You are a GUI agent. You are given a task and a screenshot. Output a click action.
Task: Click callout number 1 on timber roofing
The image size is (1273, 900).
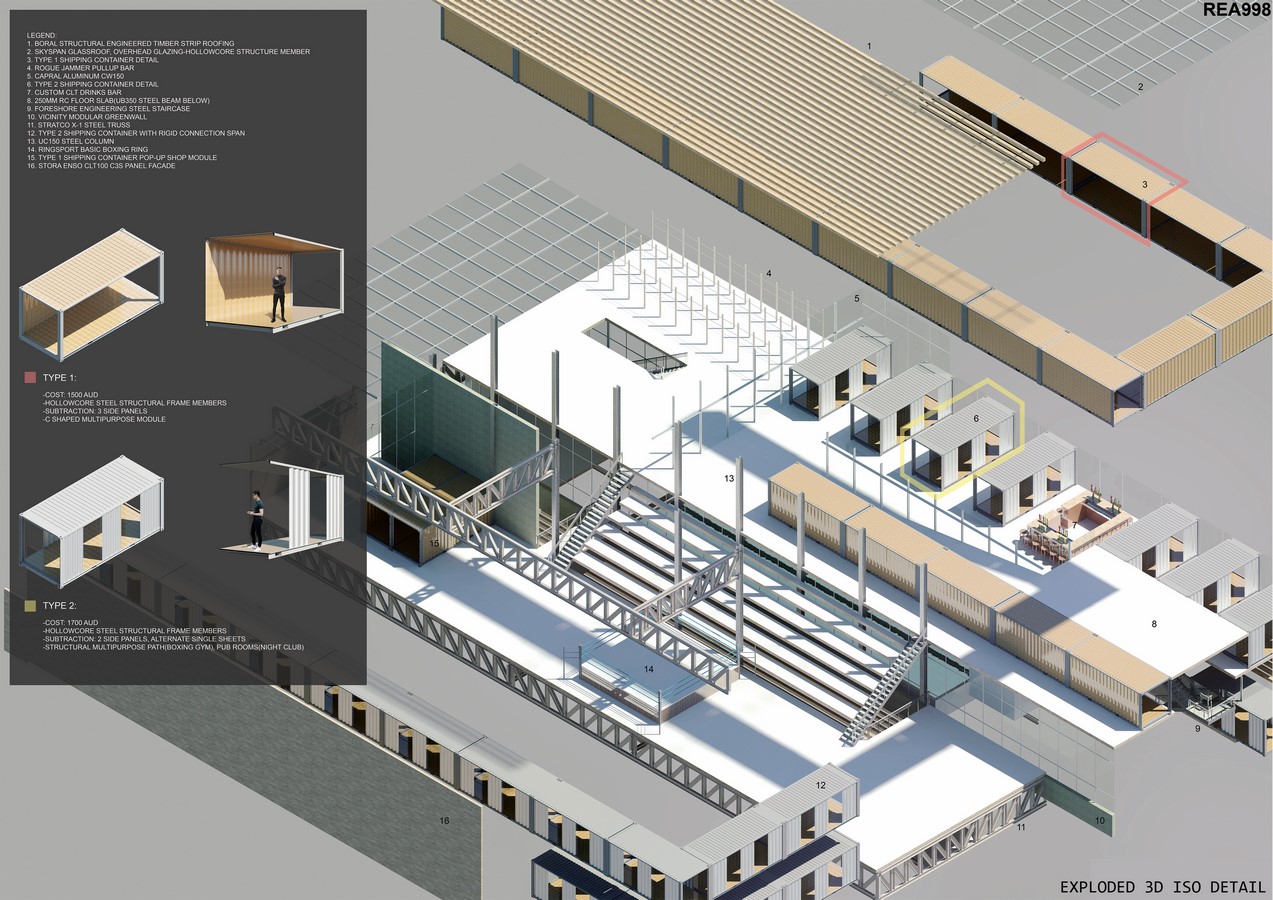[869, 47]
